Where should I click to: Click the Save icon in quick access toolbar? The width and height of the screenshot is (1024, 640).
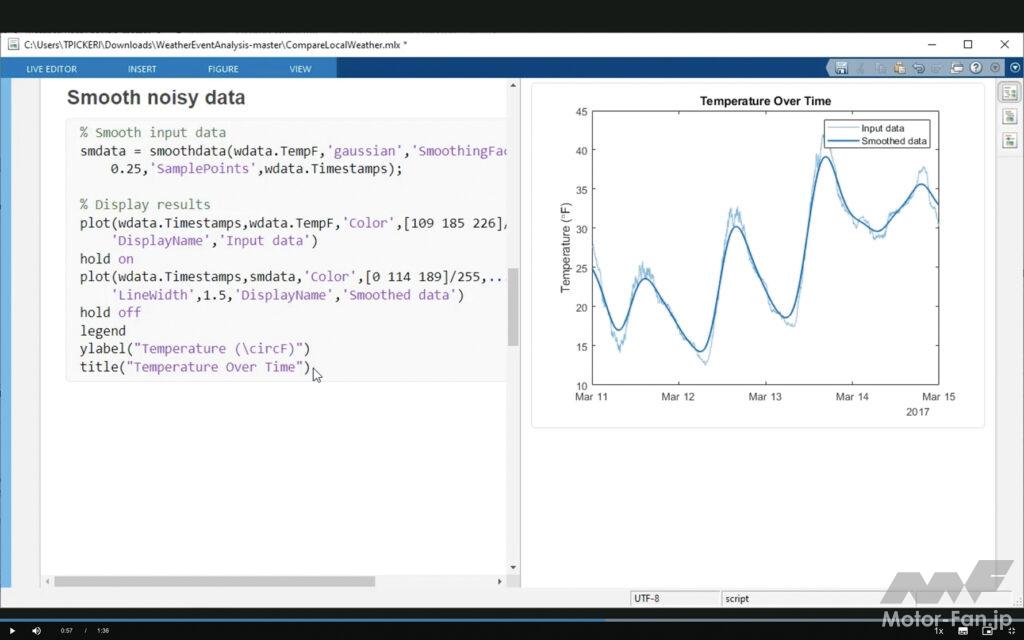pyautogui.click(x=841, y=68)
